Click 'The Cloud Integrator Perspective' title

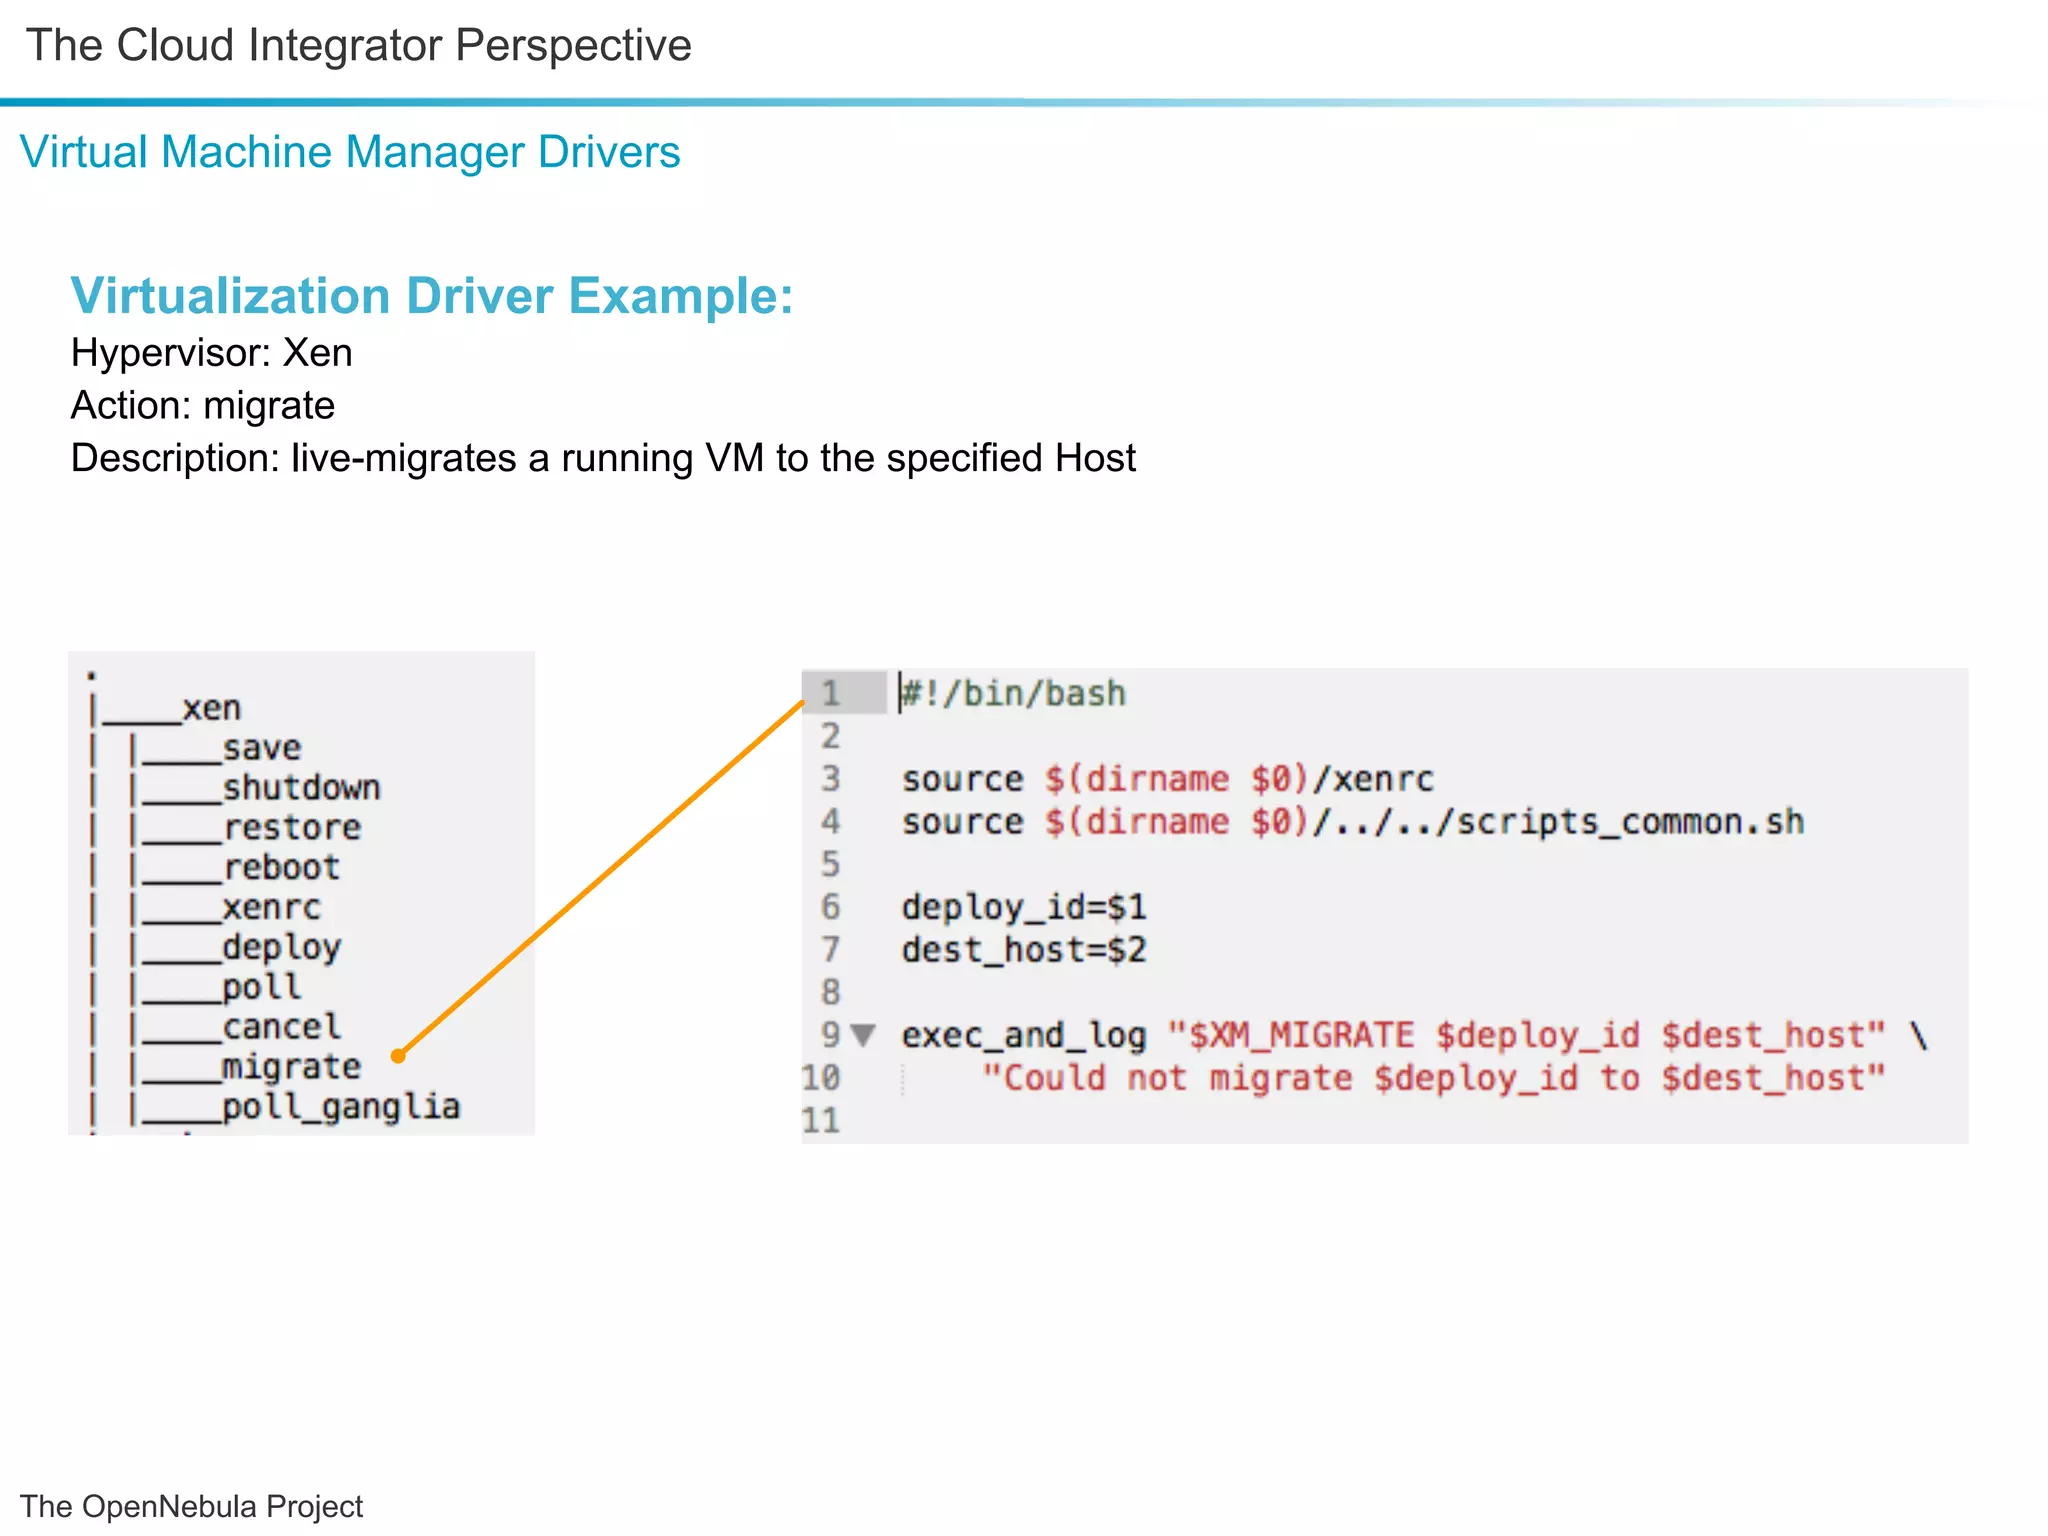click(x=359, y=46)
